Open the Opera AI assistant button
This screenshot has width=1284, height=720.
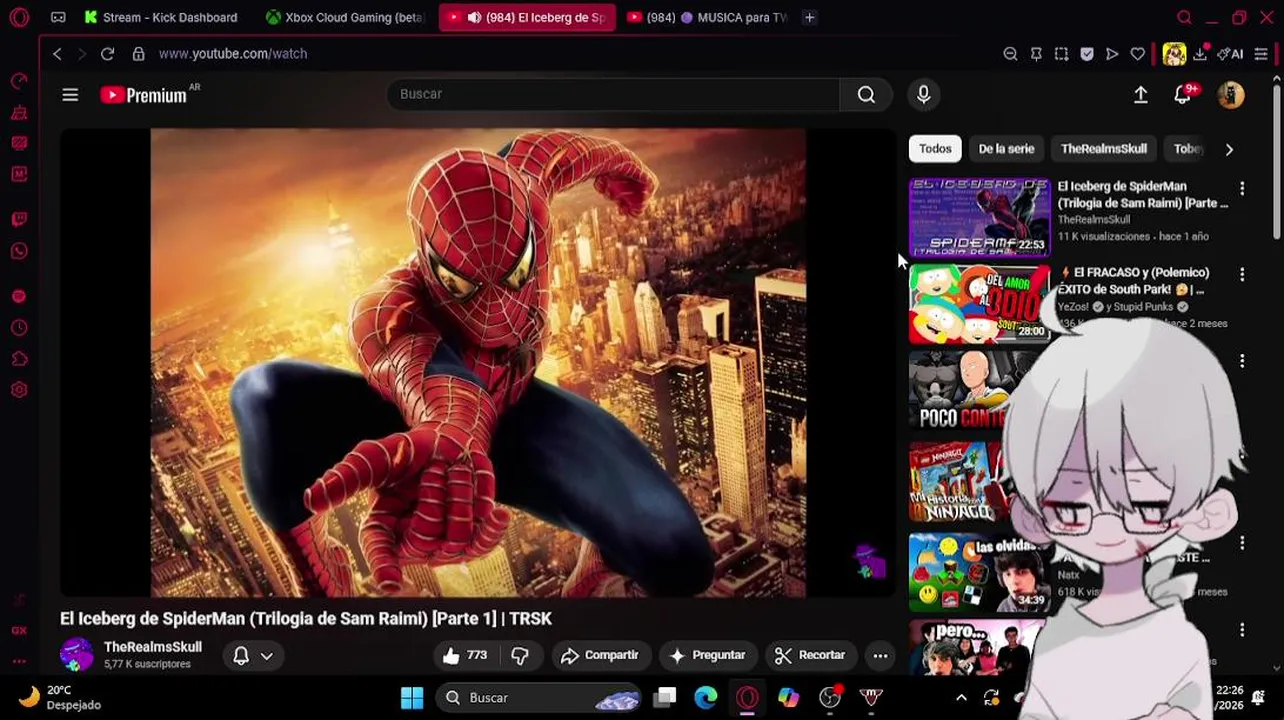pyautogui.click(x=1230, y=54)
